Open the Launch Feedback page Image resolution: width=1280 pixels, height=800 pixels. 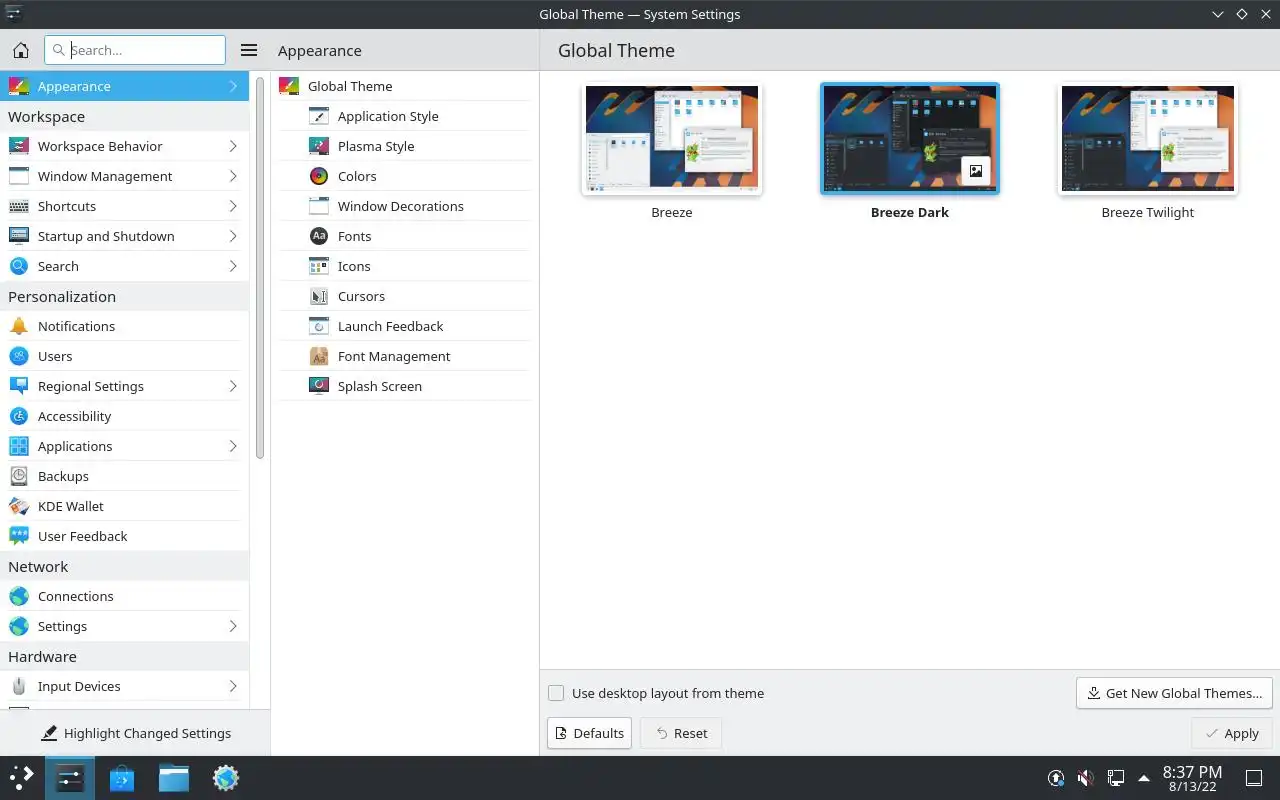click(x=404, y=326)
